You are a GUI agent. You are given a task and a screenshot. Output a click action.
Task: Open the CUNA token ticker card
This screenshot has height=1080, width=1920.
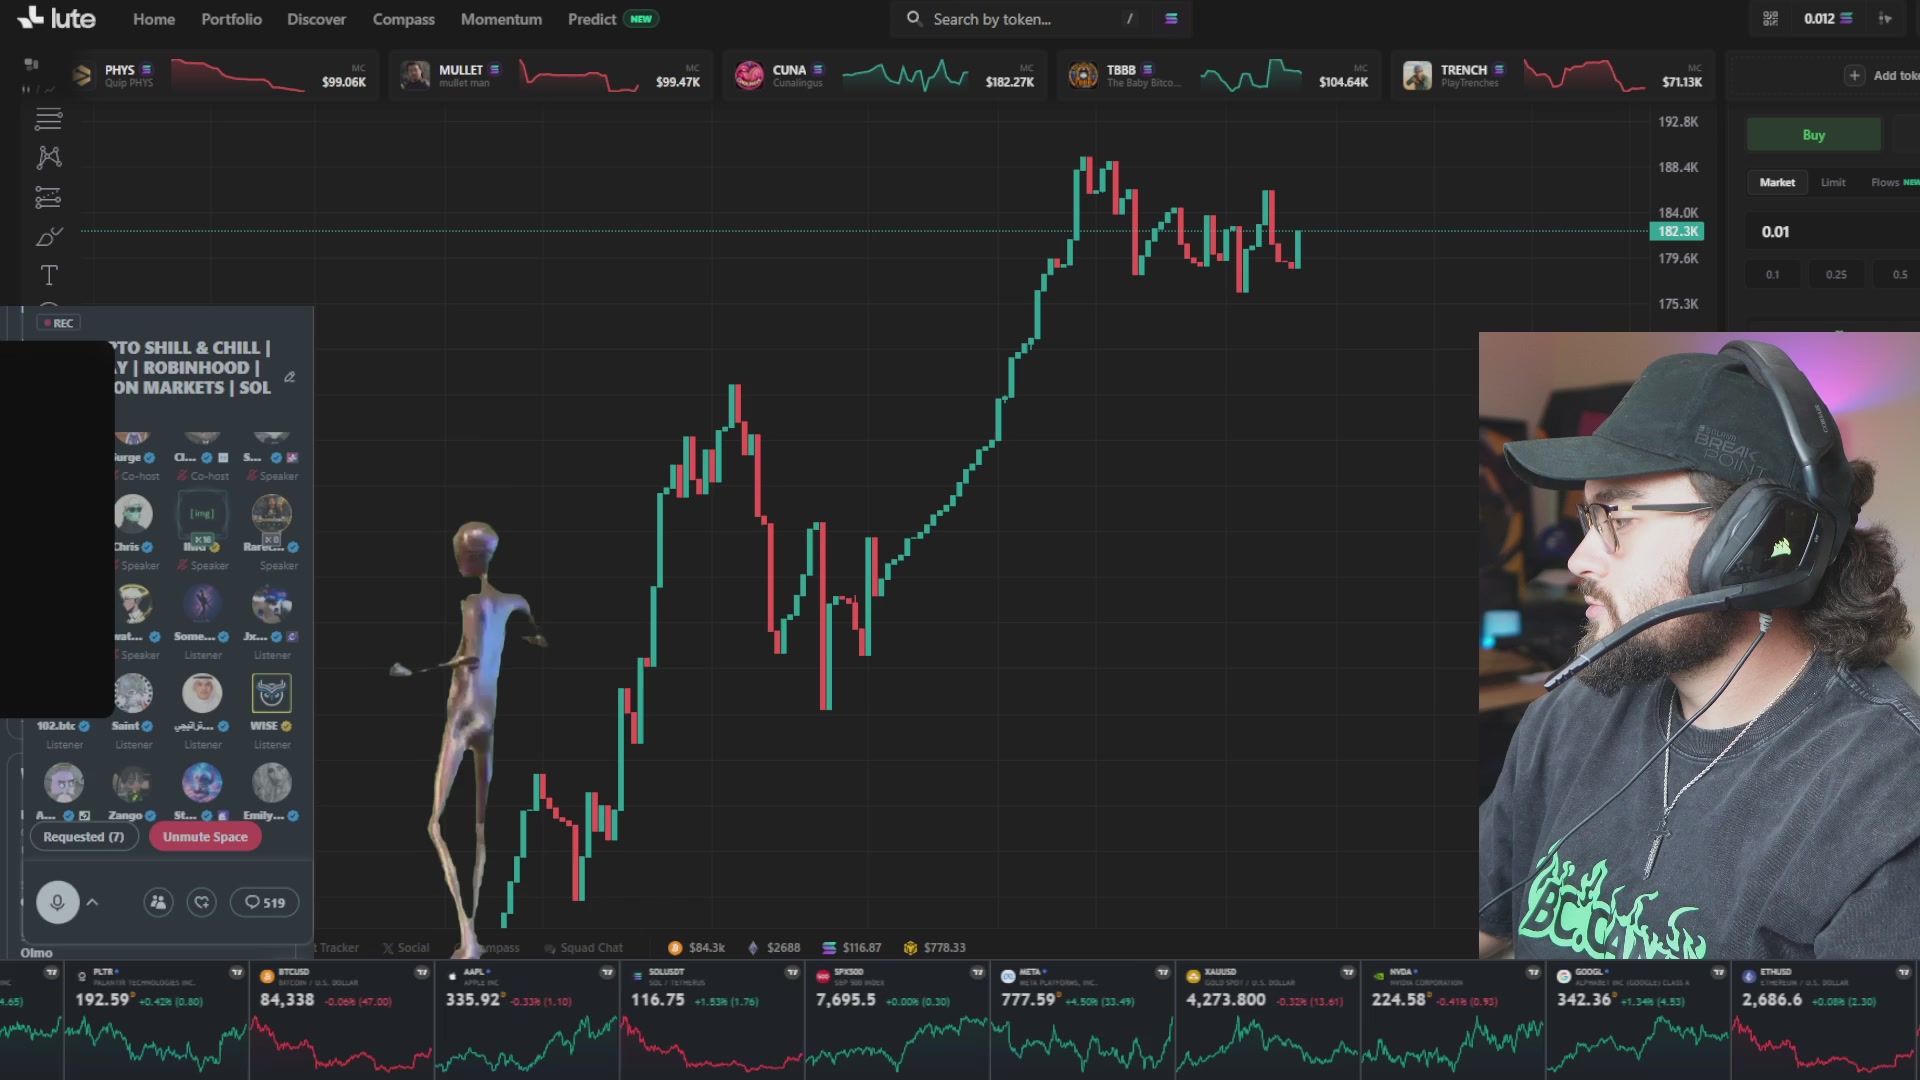point(886,76)
